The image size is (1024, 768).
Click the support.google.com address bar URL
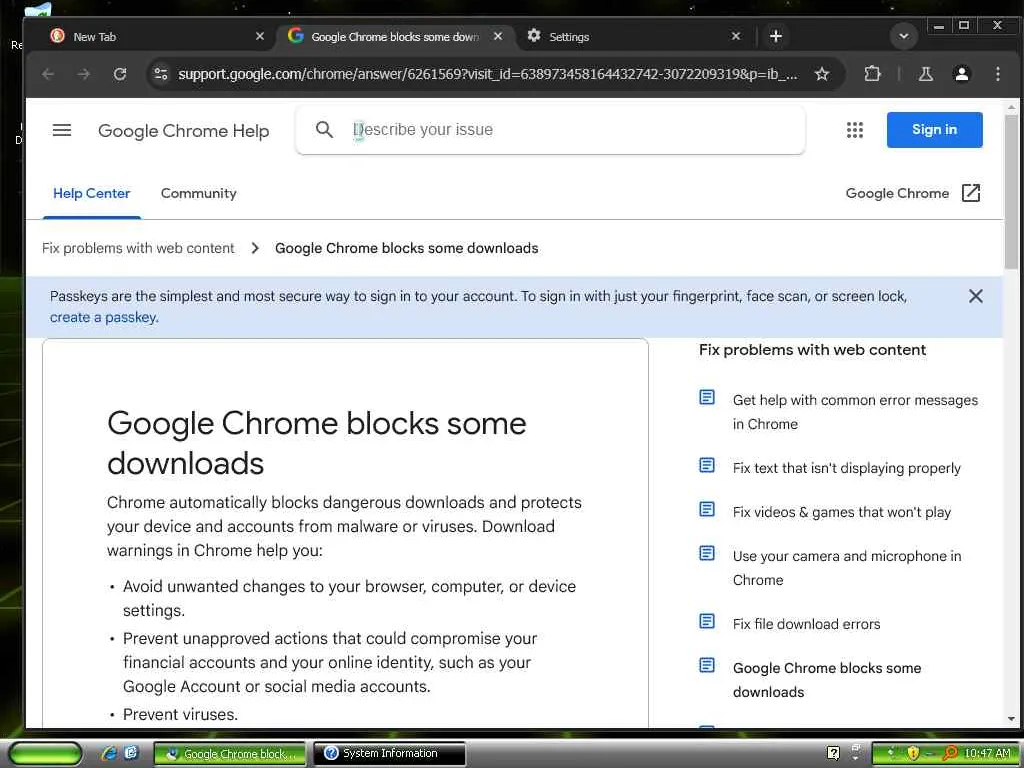487,74
